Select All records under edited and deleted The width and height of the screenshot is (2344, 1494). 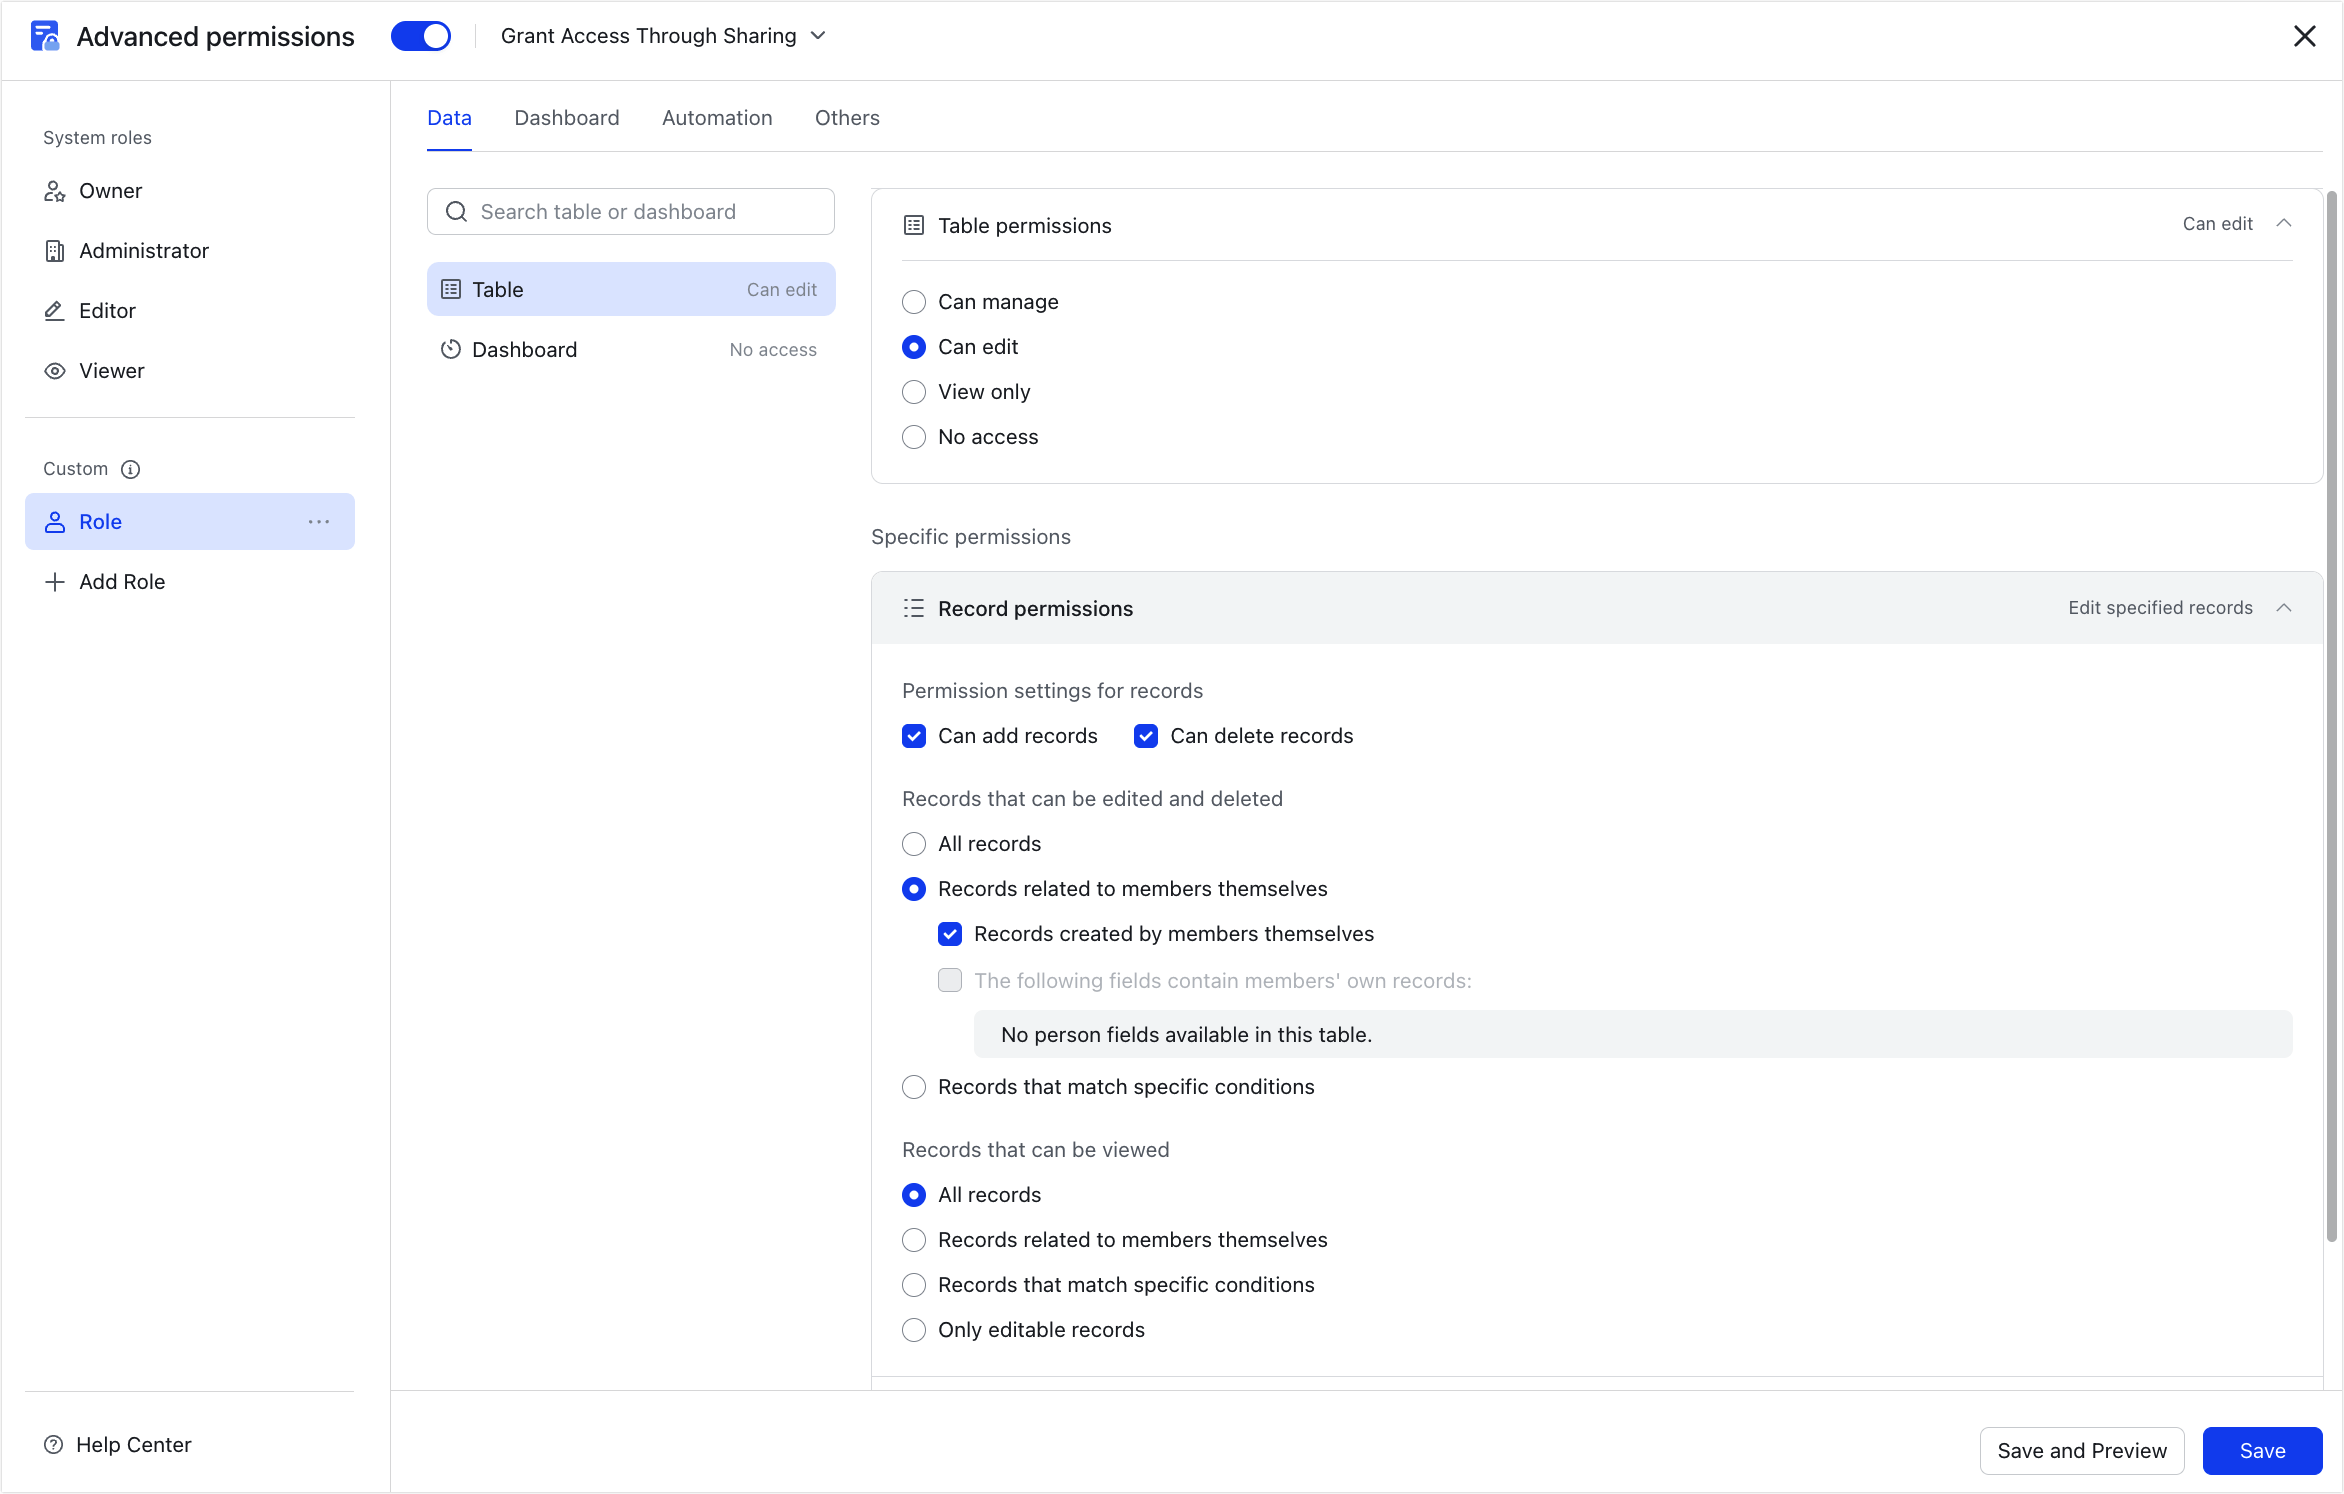click(914, 844)
